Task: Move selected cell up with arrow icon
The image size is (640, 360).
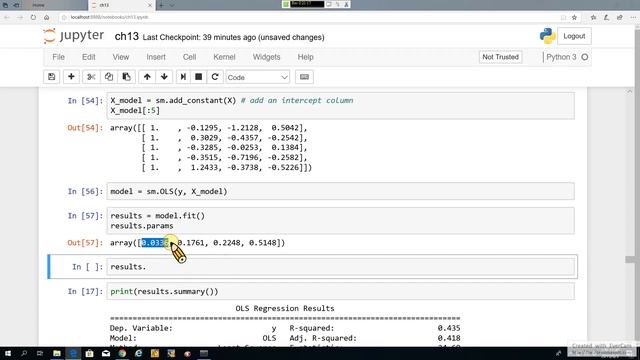Action: (147, 77)
